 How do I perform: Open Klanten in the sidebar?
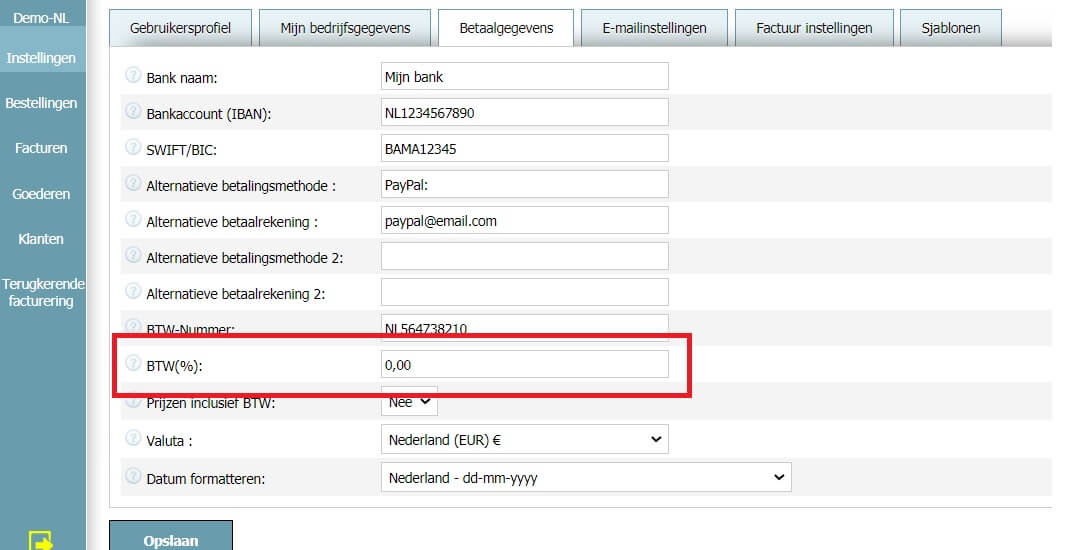point(41,239)
